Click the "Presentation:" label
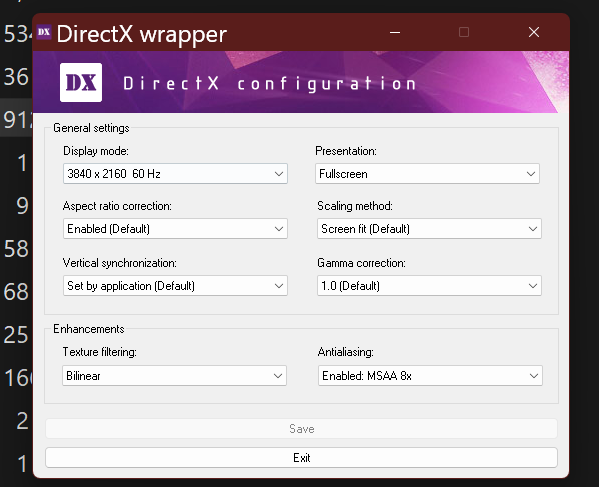The image size is (599, 487). [346, 151]
